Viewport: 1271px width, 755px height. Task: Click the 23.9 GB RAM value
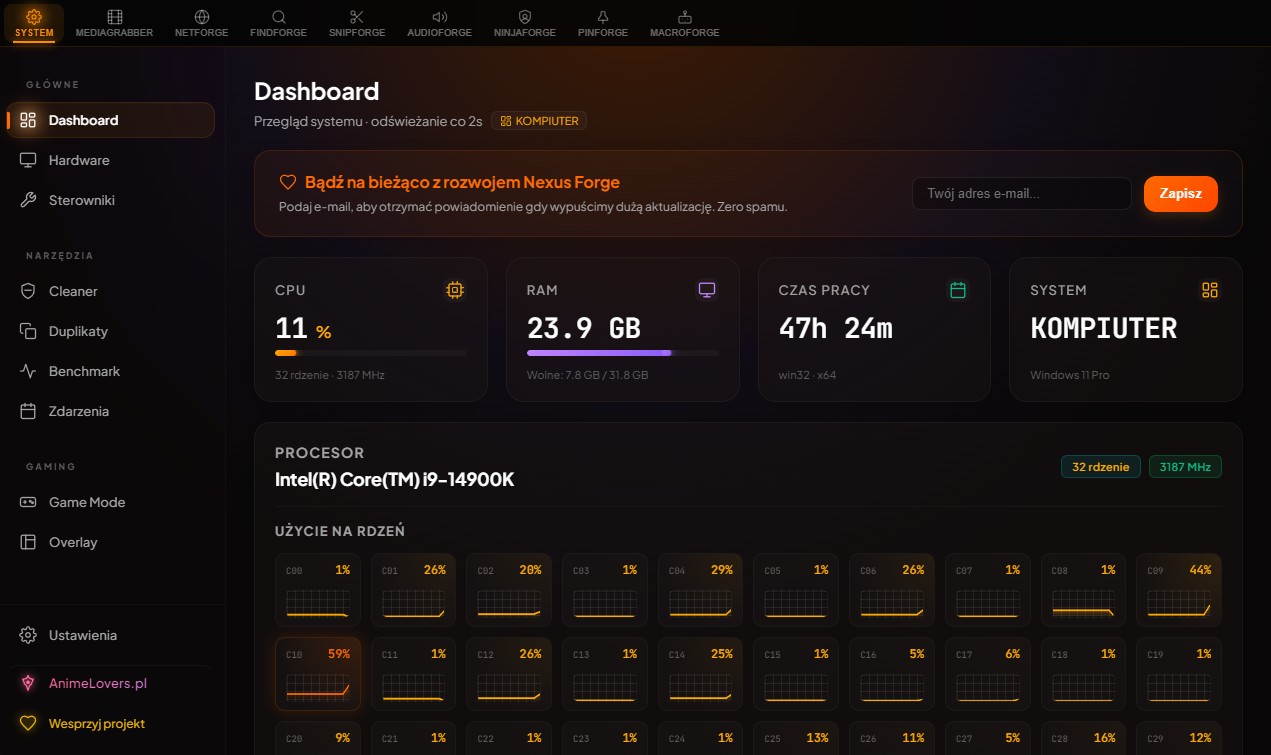coord(584,328)
